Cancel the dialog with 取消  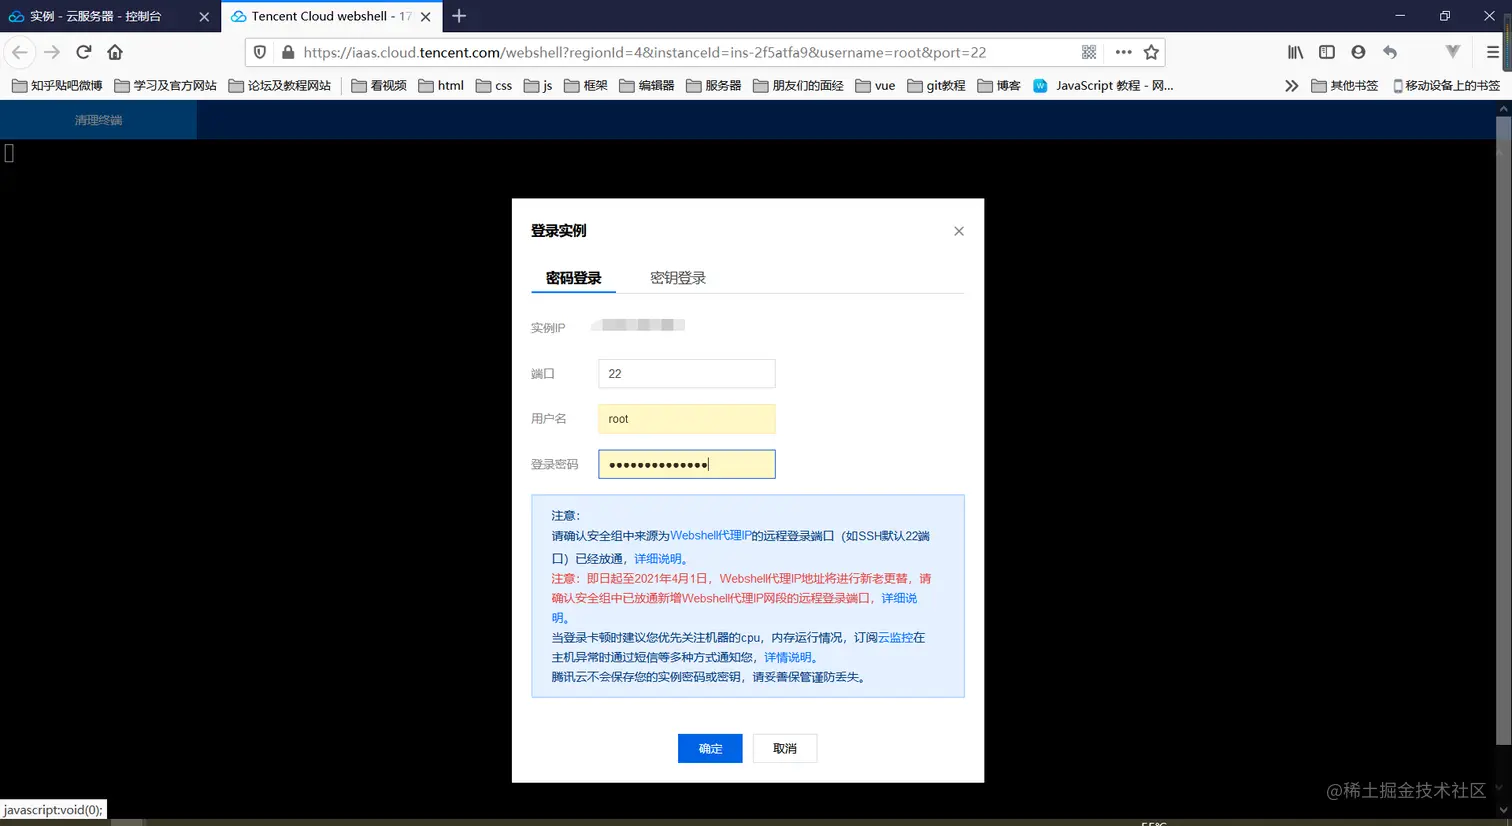click(785, 748)
